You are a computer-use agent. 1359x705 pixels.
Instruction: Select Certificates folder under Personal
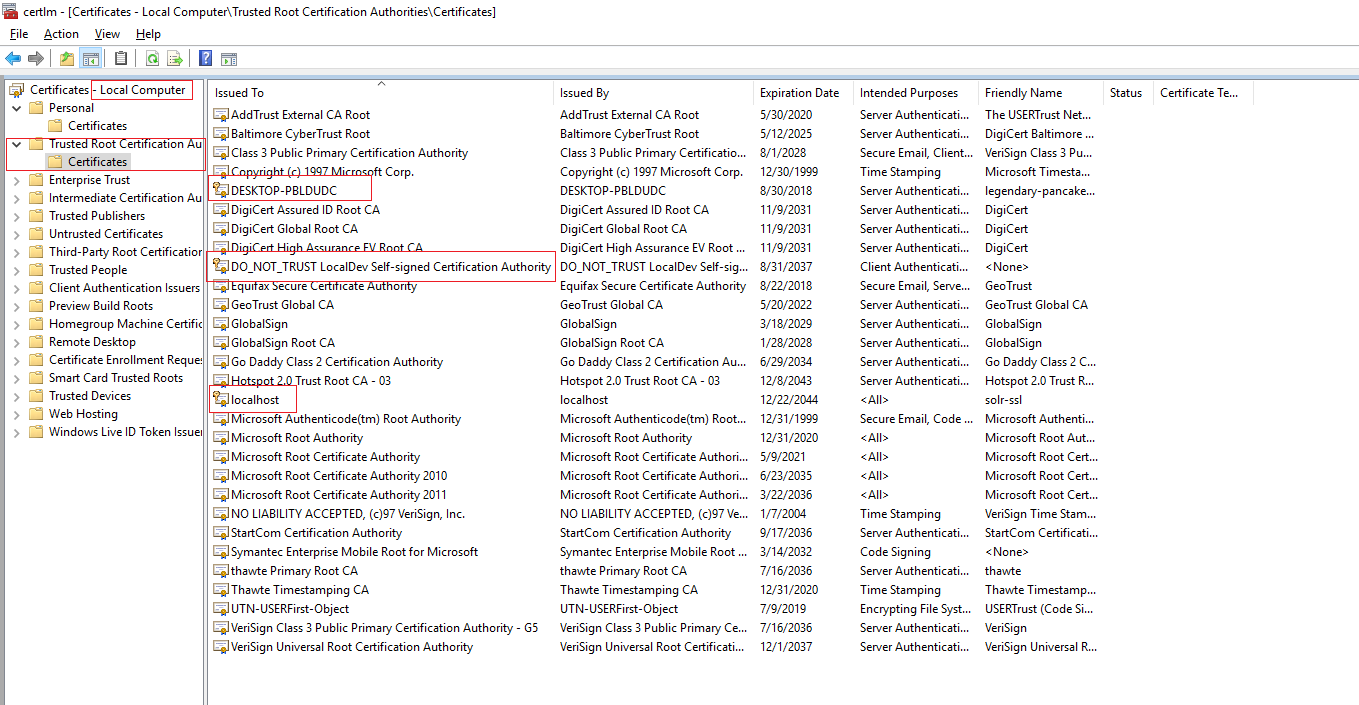tap(97, 125)
